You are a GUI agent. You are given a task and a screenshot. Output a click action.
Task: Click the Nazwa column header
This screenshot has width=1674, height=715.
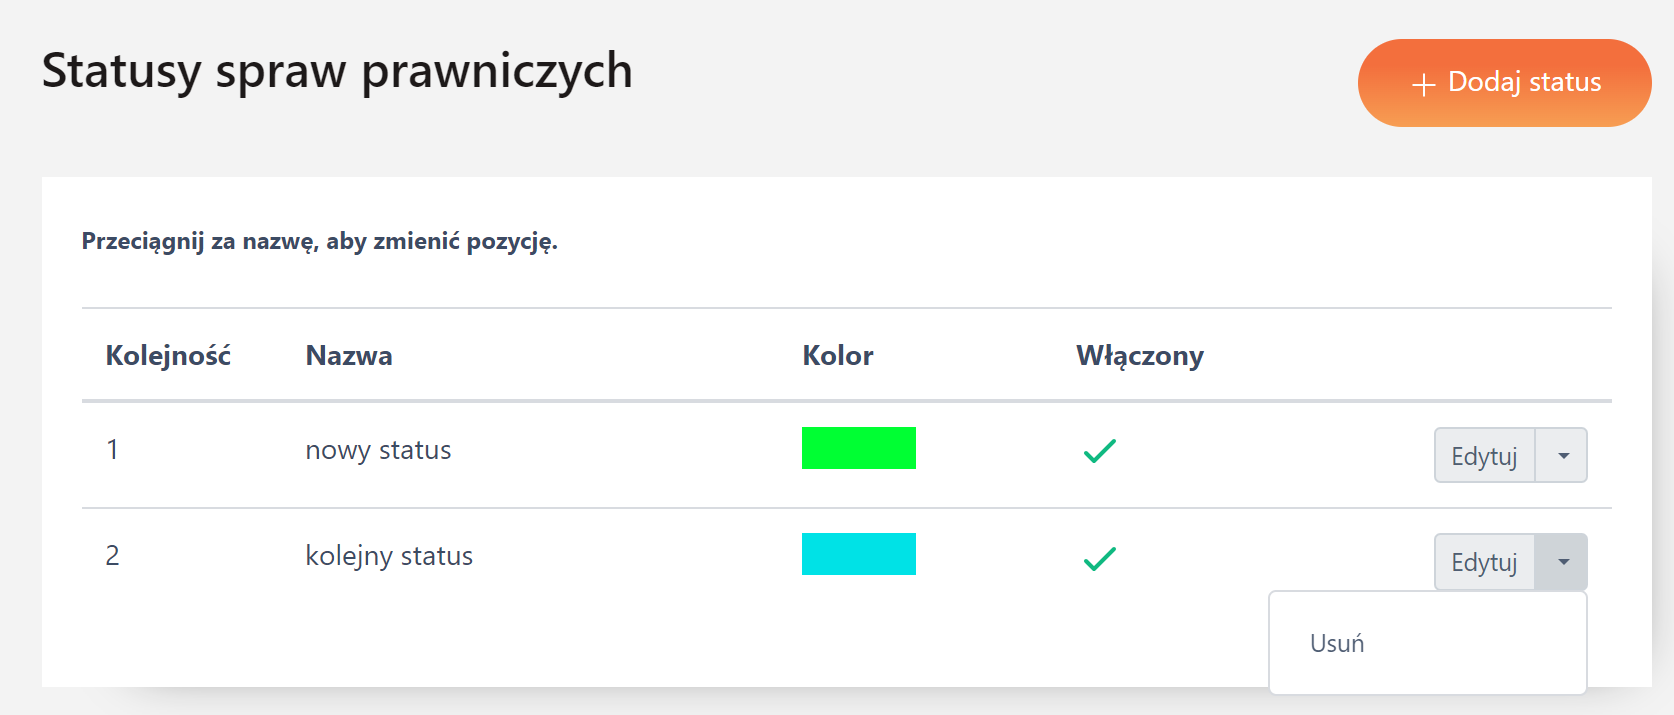(349, 356)
